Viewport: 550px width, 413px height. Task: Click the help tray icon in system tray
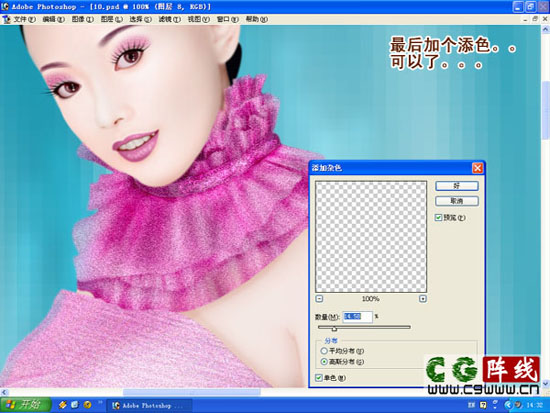(x=483, y=405)
